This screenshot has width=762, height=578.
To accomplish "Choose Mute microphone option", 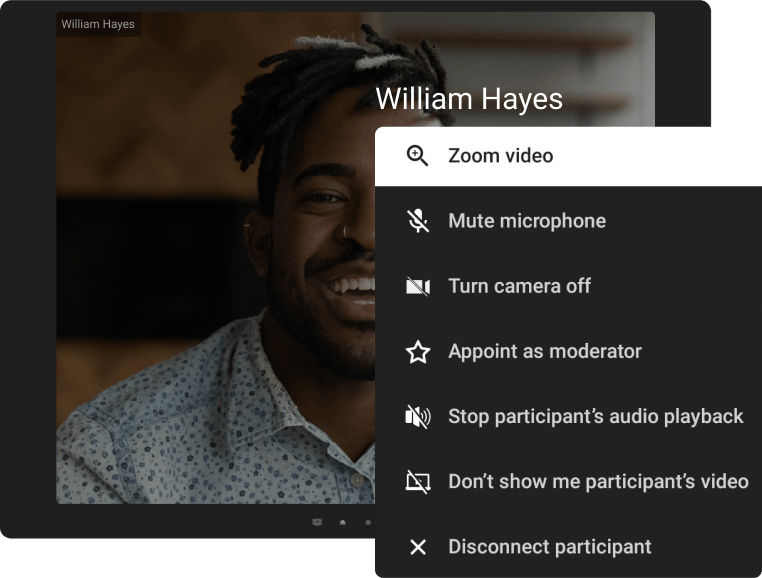I will point(526,221).
